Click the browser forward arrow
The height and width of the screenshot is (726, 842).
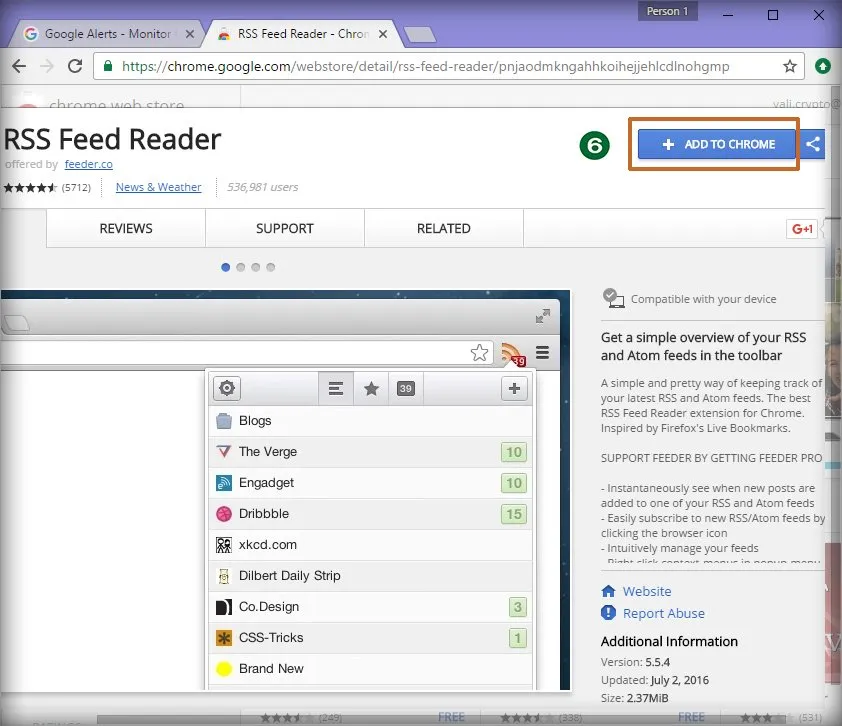(x=47, y=66)
